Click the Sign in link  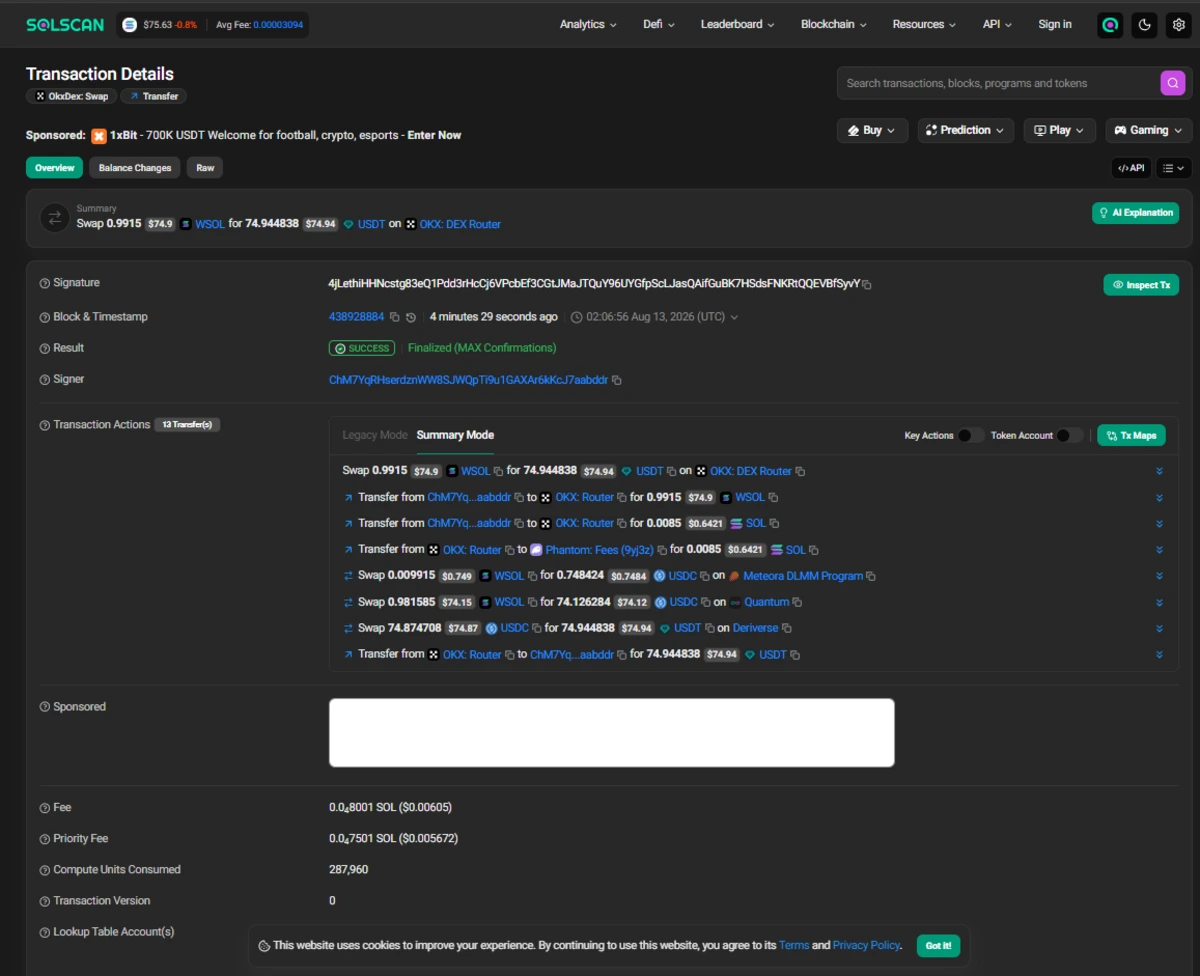(1055, 24)
